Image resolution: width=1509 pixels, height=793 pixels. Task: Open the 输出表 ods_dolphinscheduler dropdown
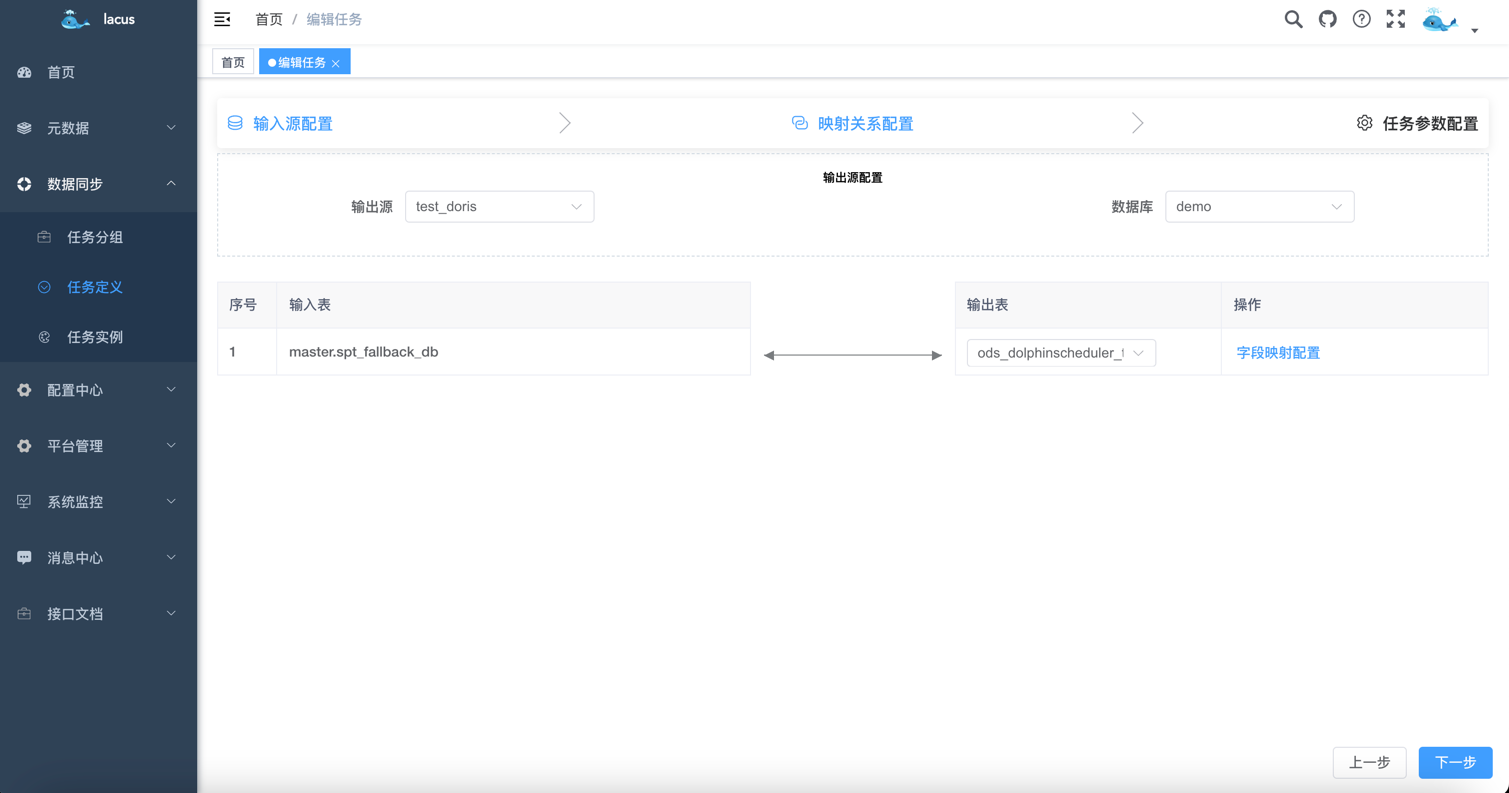pos(1061,353)
